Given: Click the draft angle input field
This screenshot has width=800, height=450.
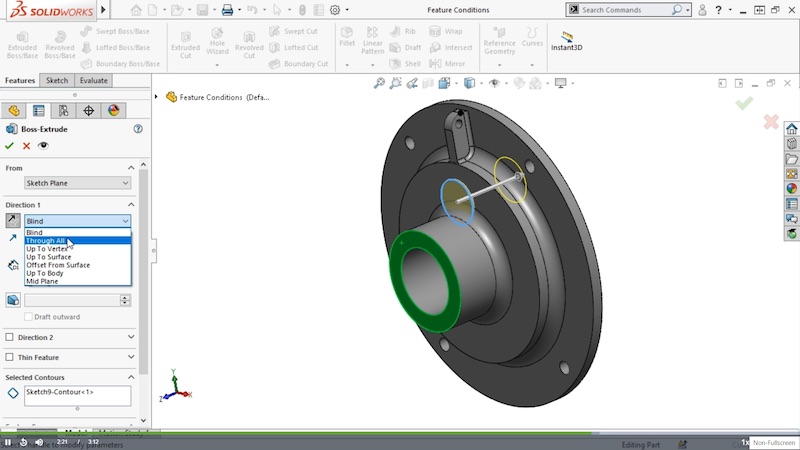Looking at the screenshot, I should 72,300.
